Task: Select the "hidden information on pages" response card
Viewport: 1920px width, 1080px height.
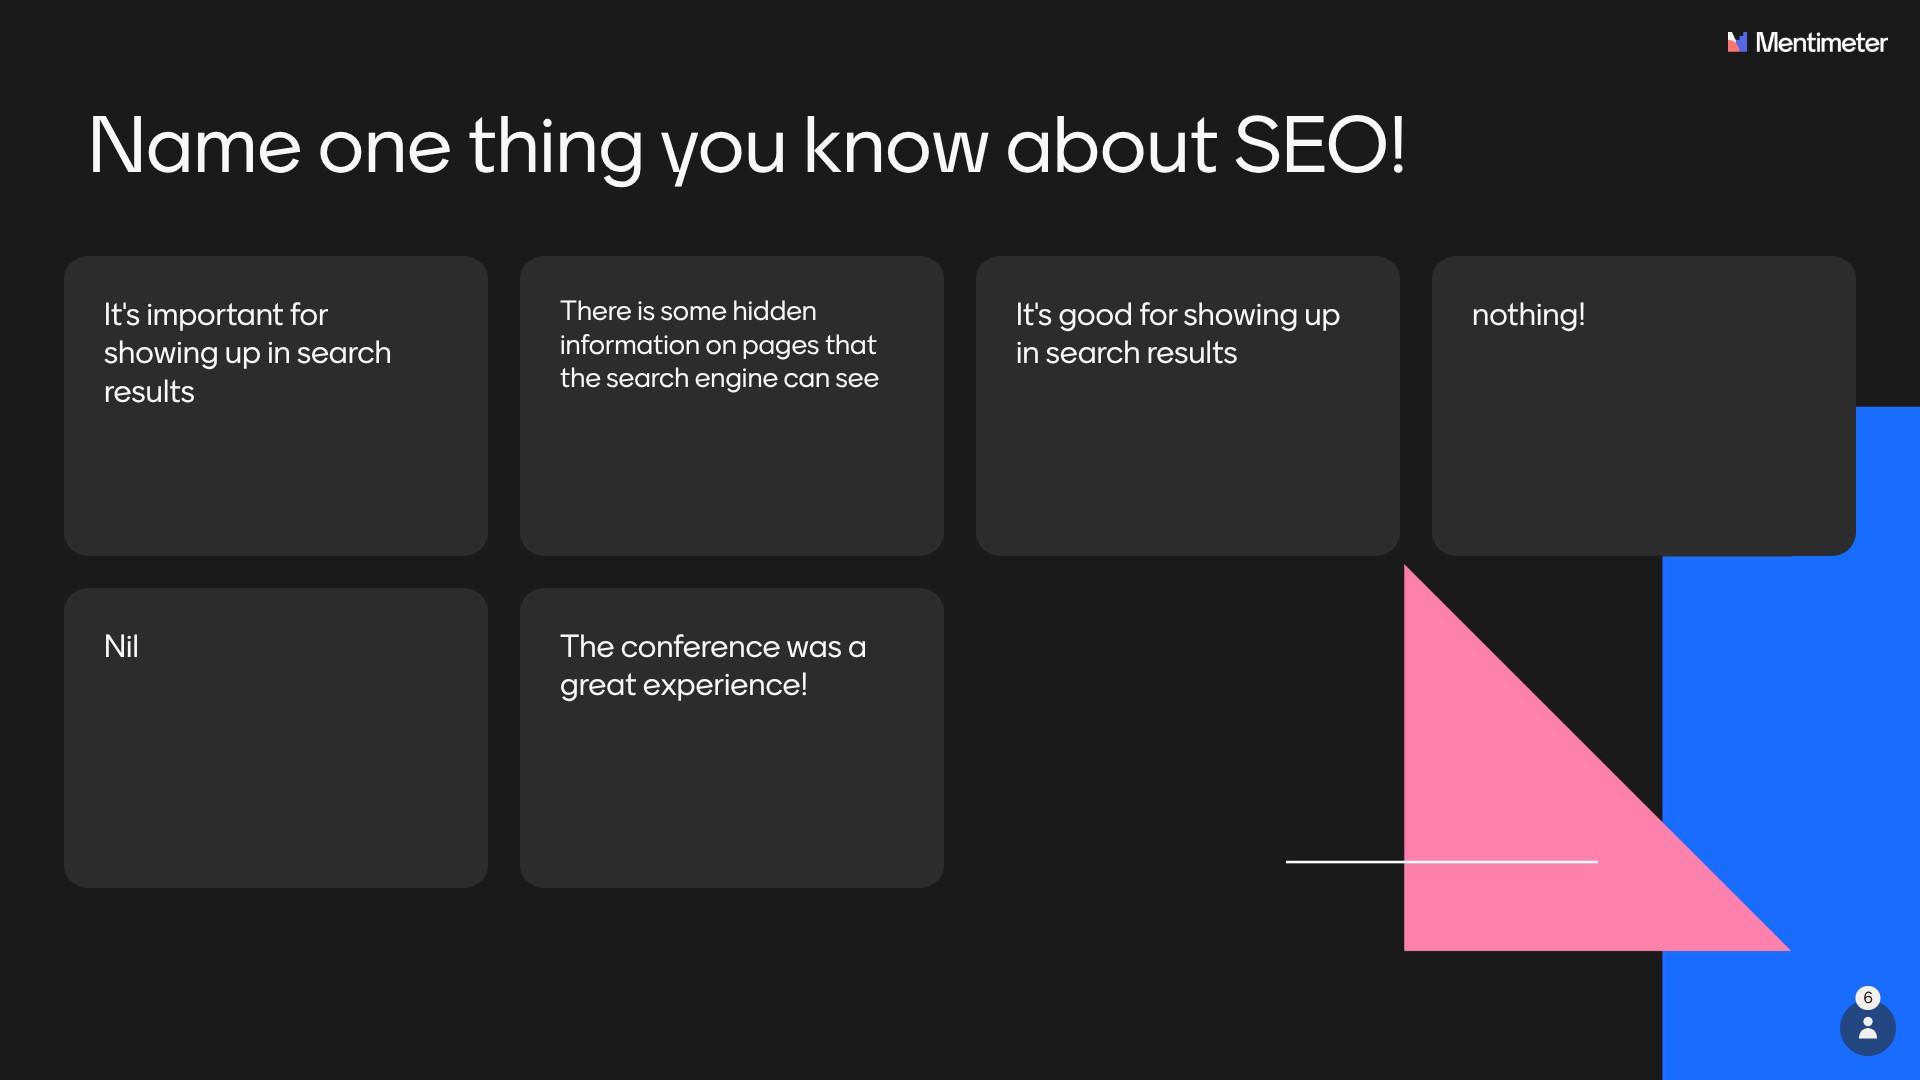Action: point(731,405)
